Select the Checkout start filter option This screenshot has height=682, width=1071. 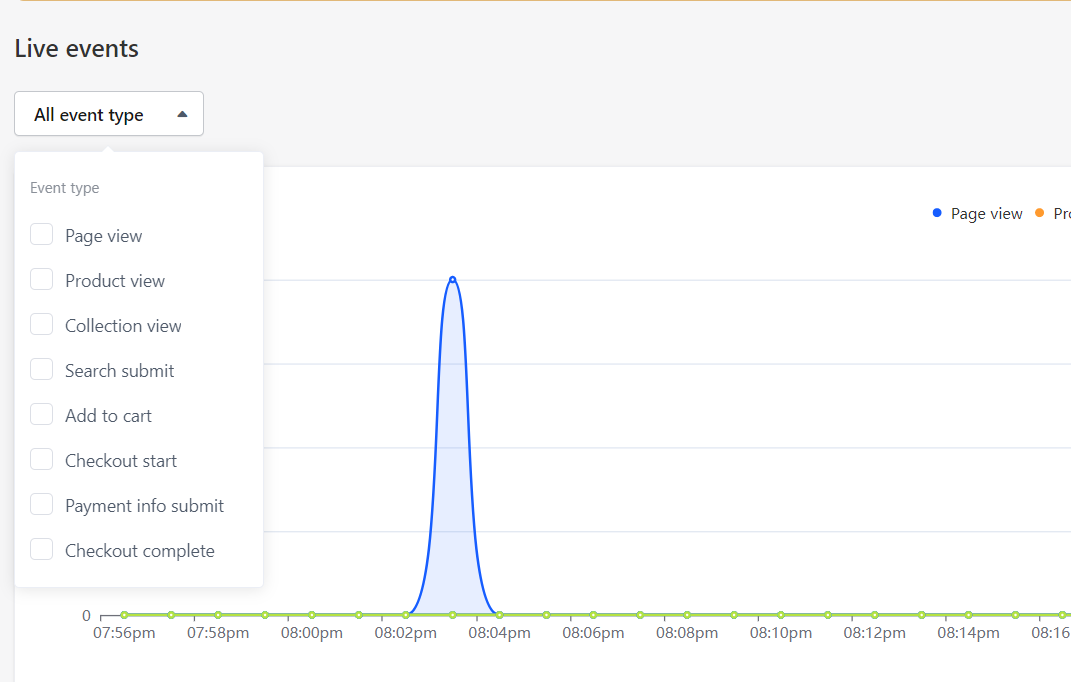pos(121,461)
